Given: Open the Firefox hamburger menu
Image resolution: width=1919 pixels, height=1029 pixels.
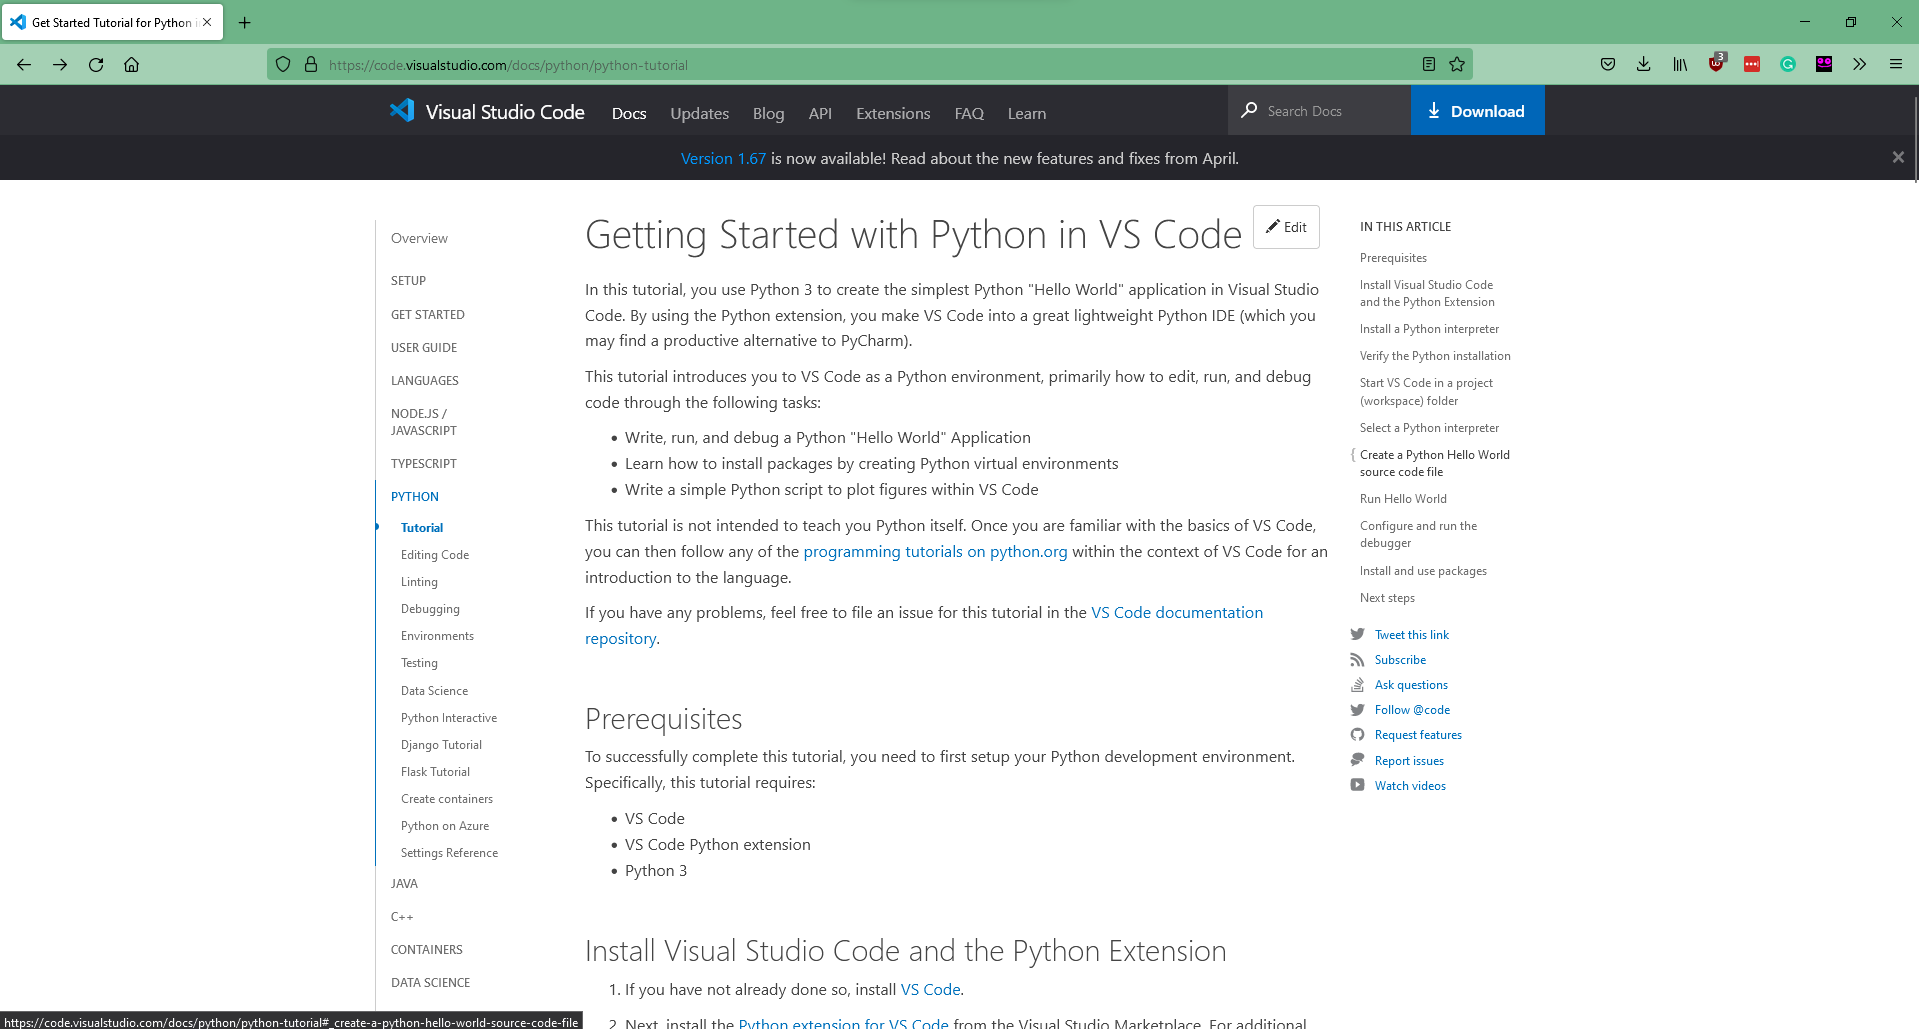Looking at the screenshot, I should (x=1896, y=65).
